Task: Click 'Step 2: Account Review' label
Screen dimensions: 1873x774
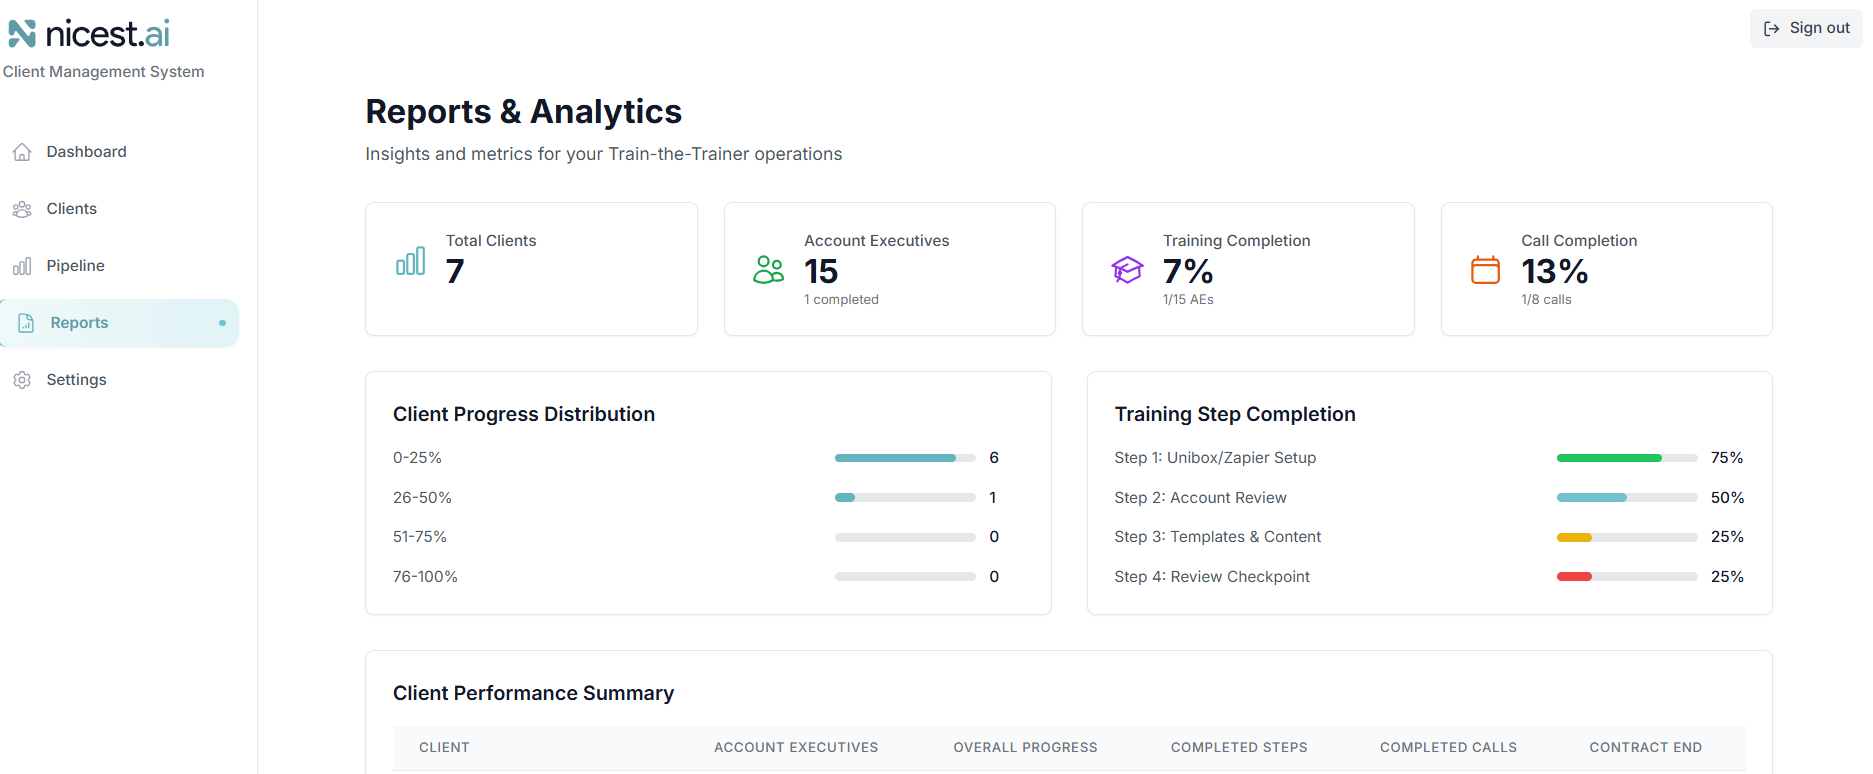Action: [x=1200, y=498]
